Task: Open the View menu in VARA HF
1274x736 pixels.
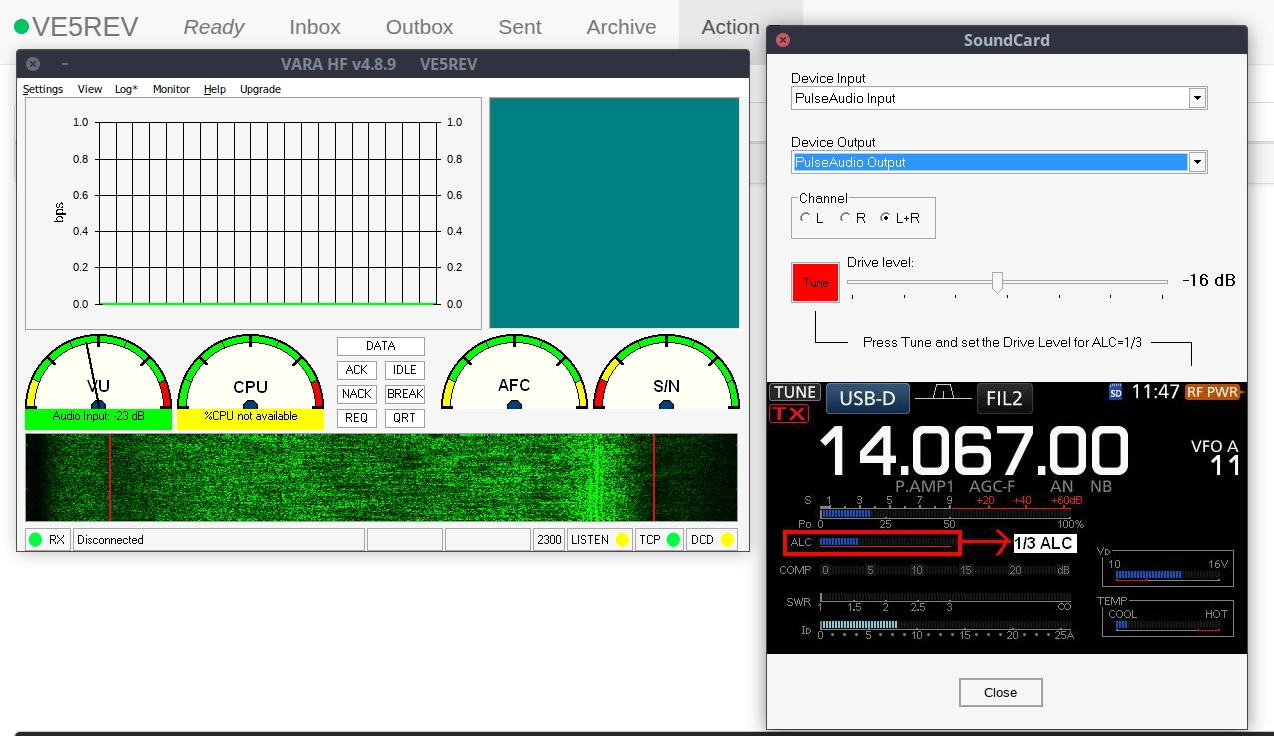Action: click(90, 89)
